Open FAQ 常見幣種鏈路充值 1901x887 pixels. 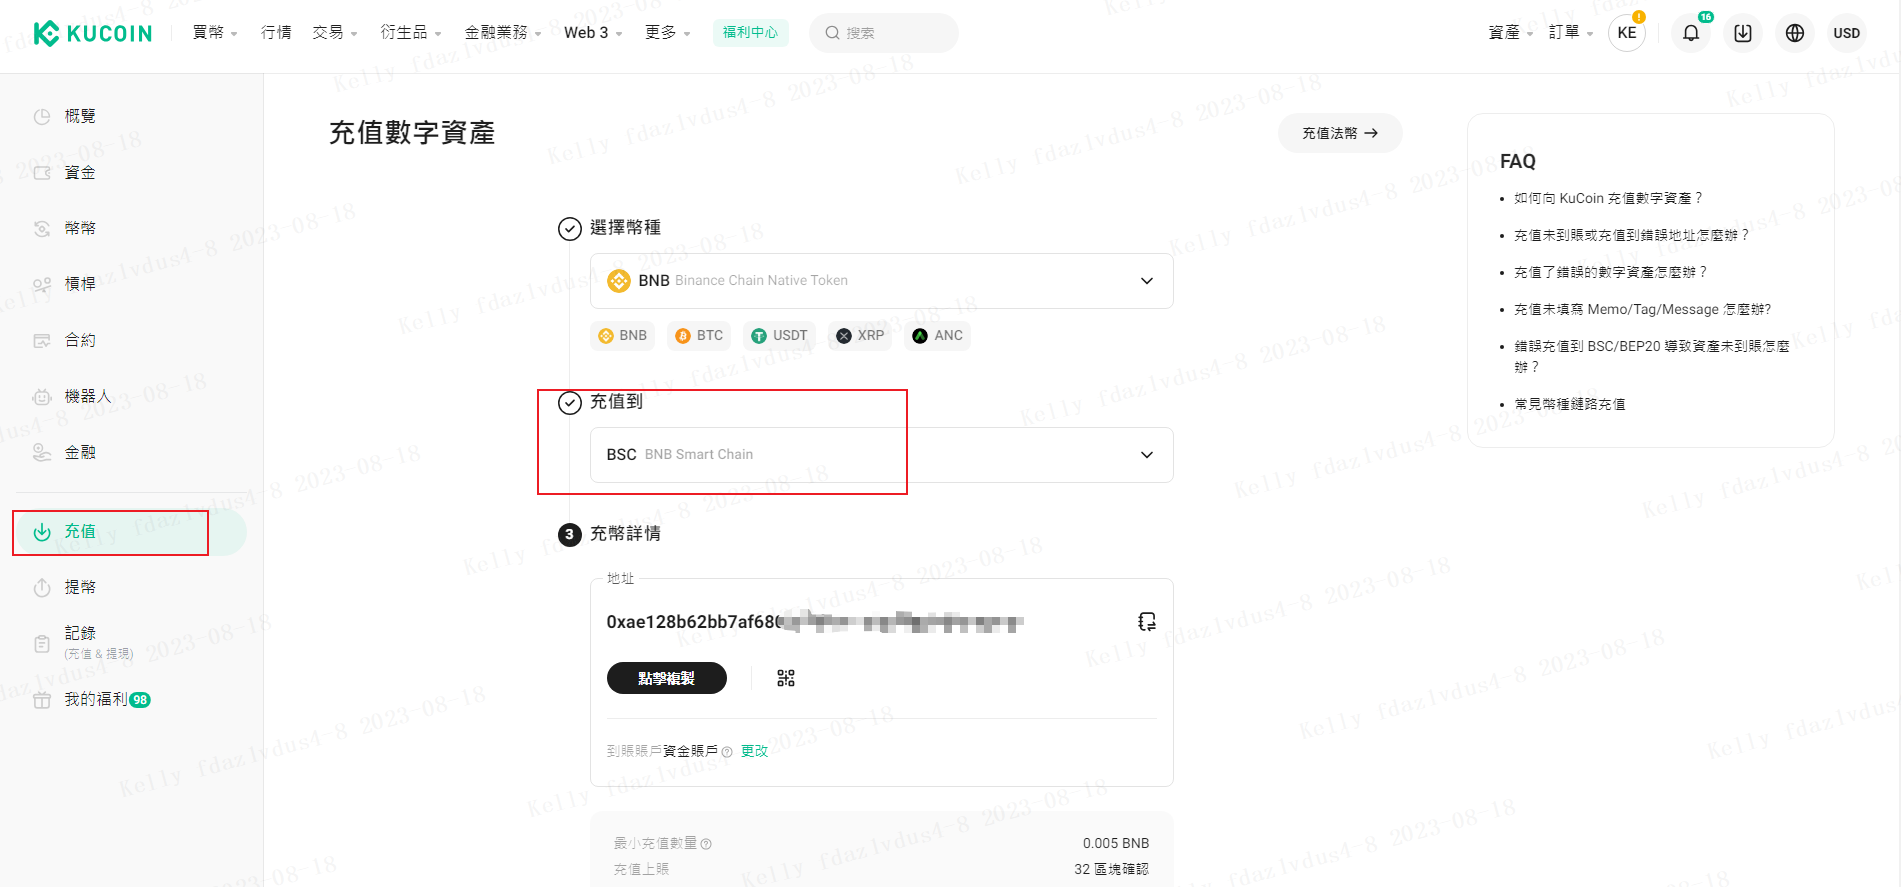[1570, 404]
